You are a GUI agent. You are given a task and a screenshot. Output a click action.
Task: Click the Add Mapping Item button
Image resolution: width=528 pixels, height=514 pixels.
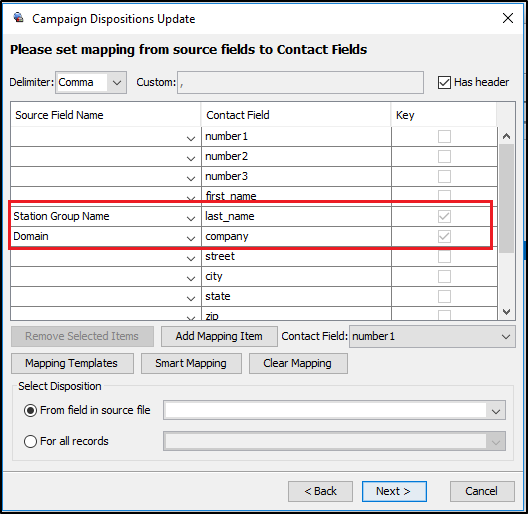click(x=219, y=336)
